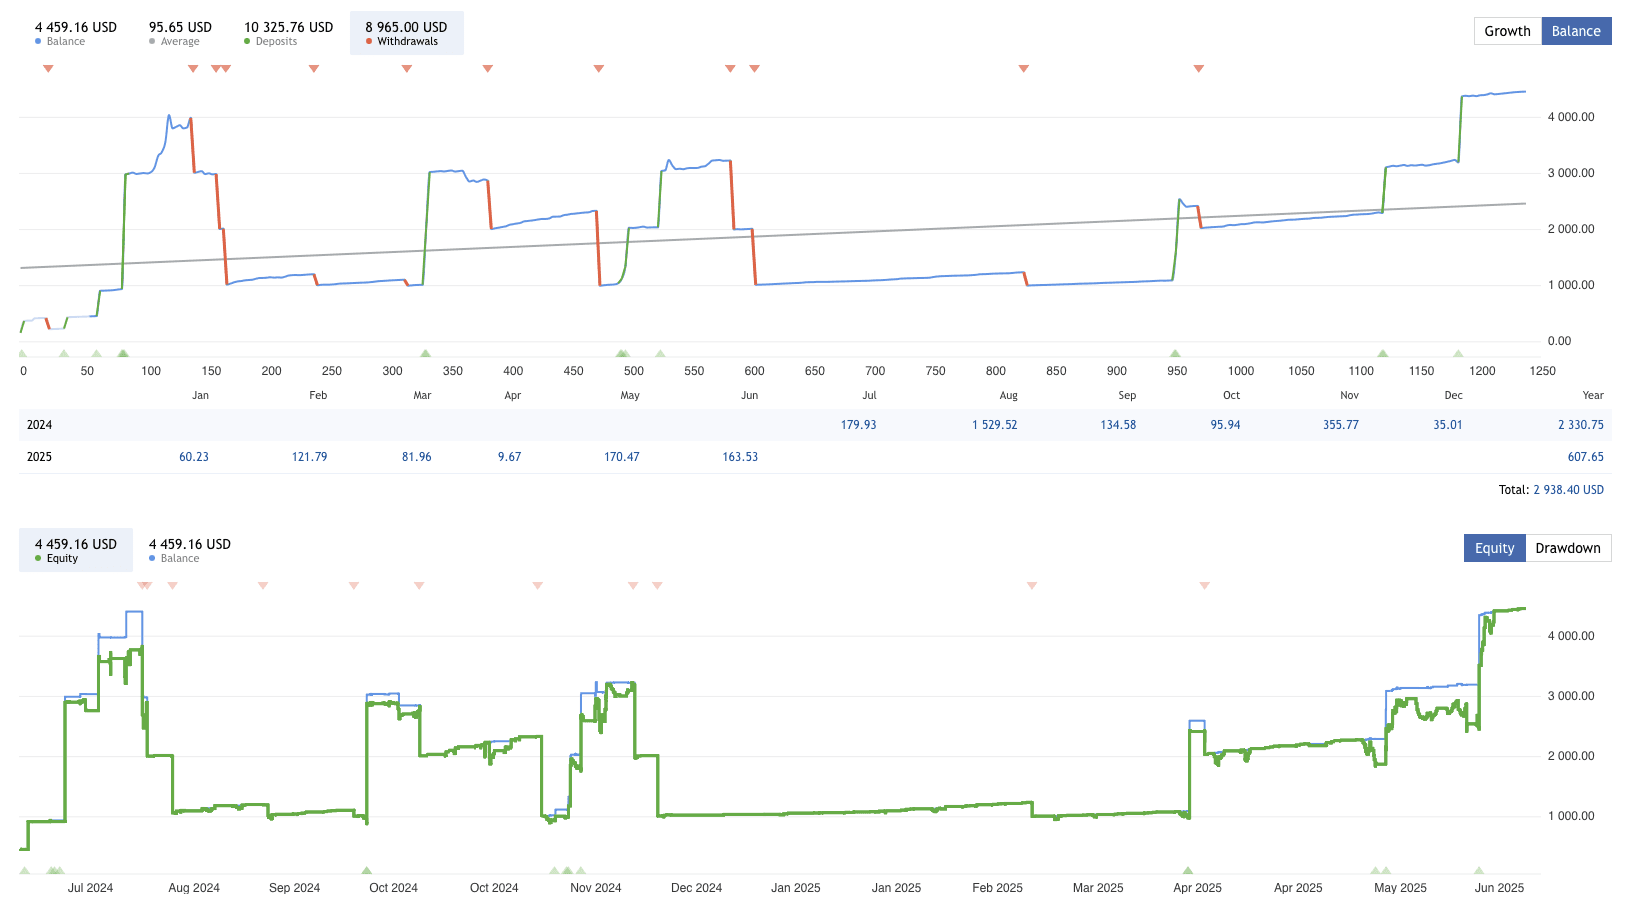
Task: Toggle the Withdrawals series in top legend
Action: pyautogui.click(x=406, y=33)
